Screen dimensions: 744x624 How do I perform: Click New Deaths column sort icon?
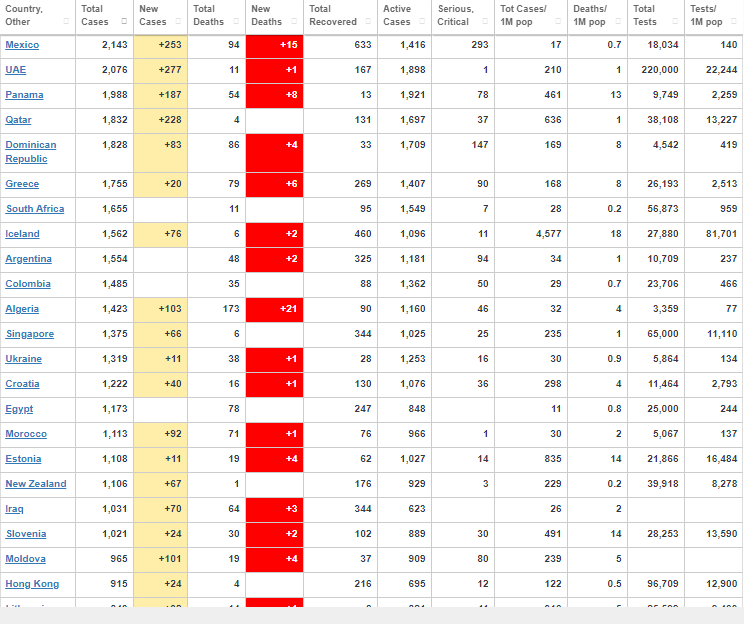tap(294, 21)
